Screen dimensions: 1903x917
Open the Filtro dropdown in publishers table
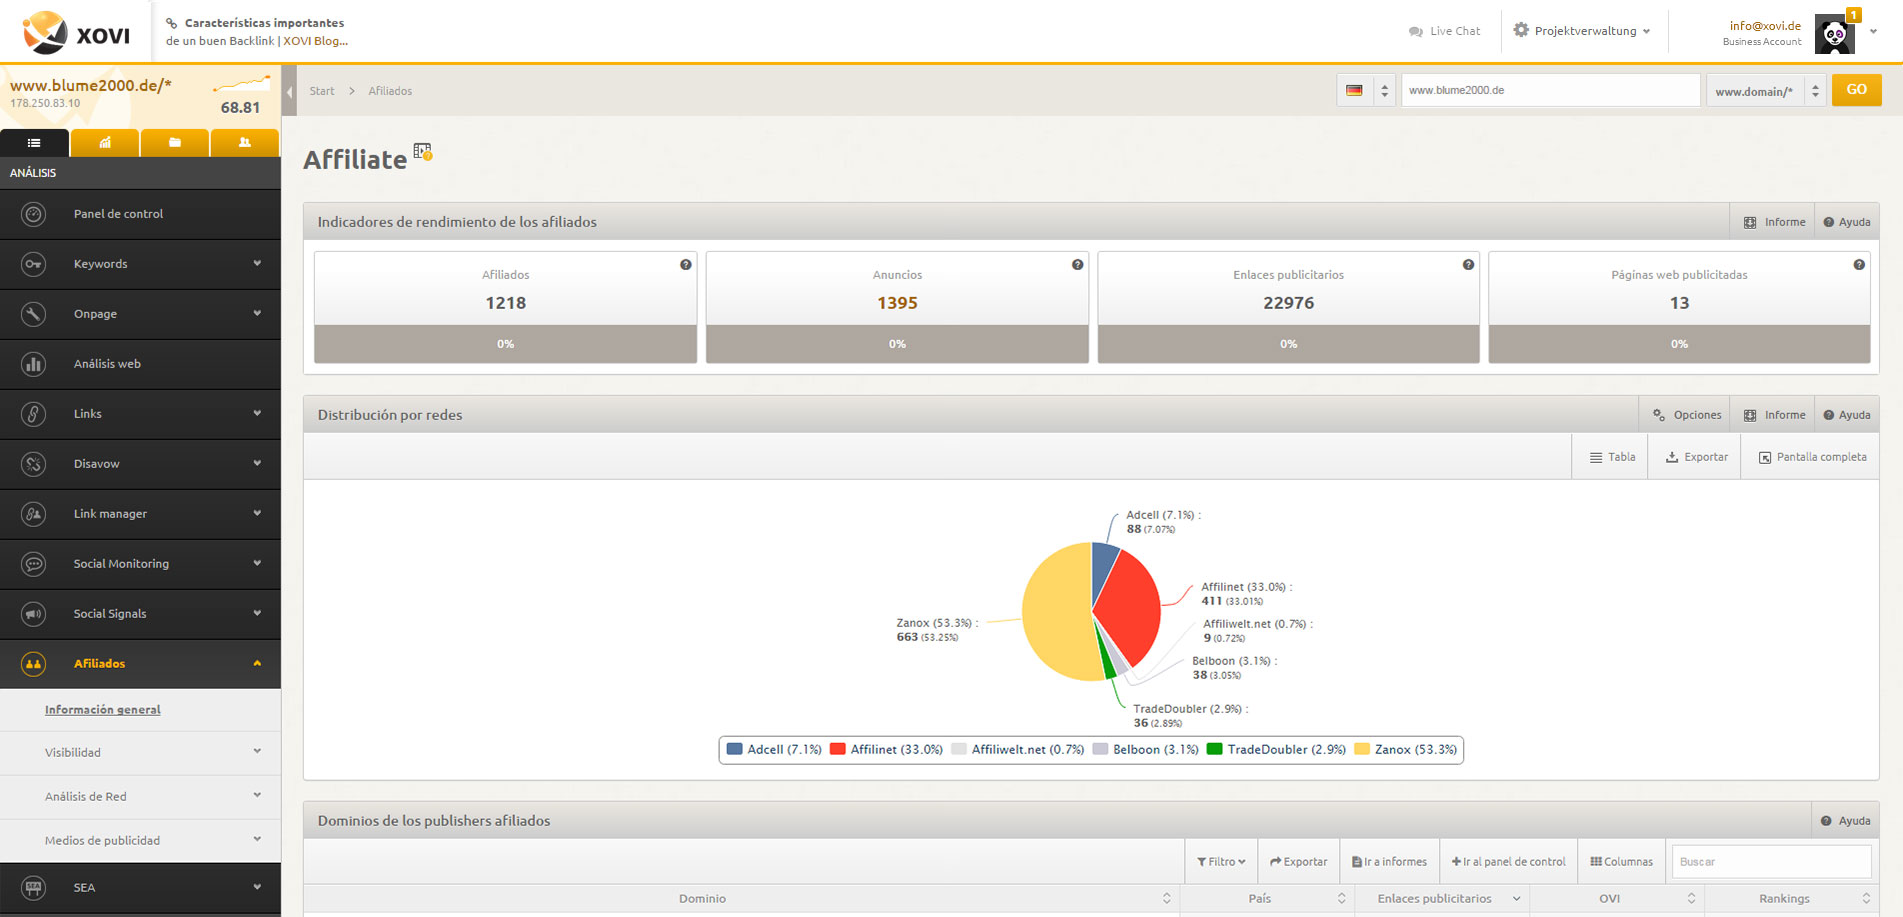tap(1221, 862)
